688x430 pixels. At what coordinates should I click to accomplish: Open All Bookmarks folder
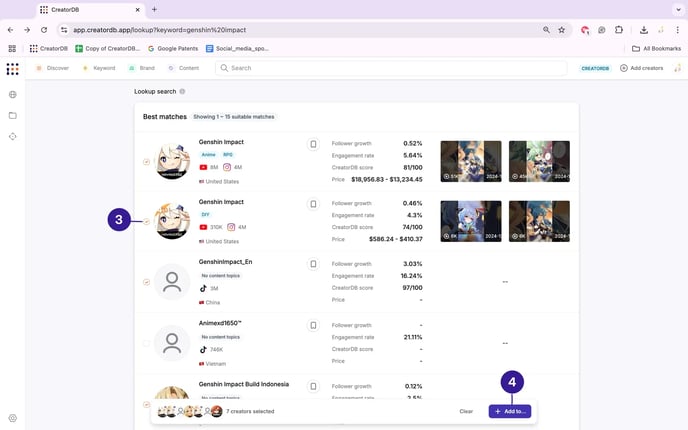click(x=656, y=49)
